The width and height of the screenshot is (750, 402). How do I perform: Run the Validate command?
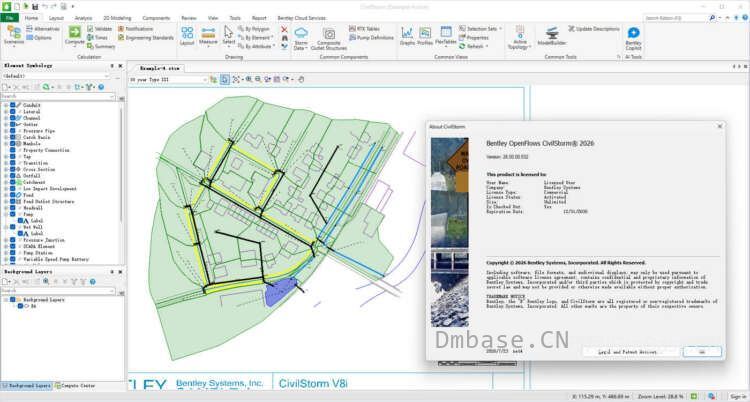click(99, 29)
